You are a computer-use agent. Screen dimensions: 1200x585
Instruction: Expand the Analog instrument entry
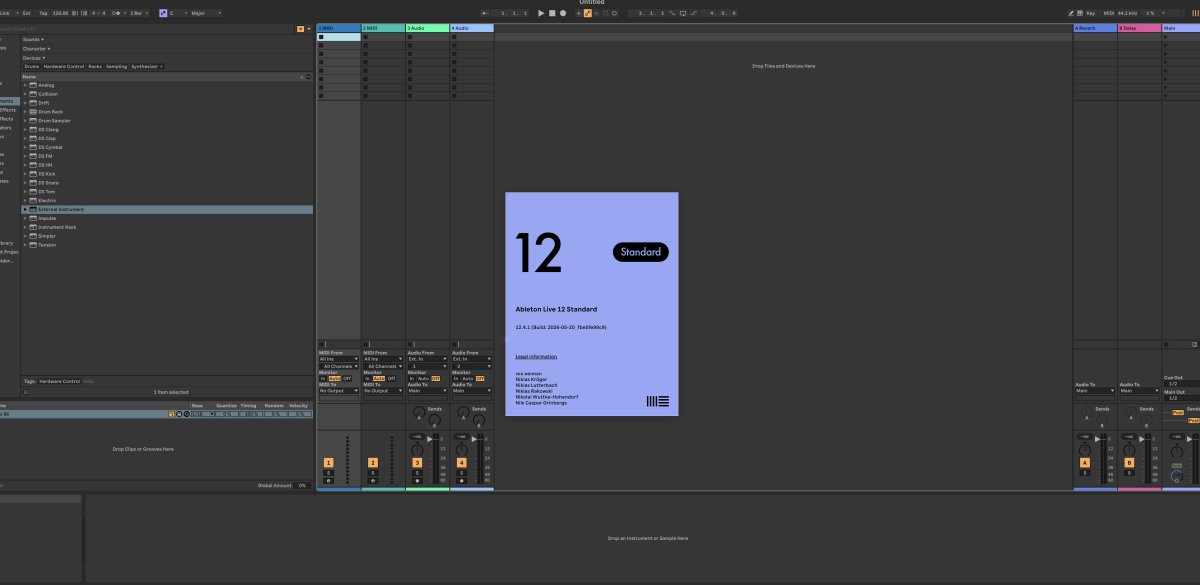[25, 85]
